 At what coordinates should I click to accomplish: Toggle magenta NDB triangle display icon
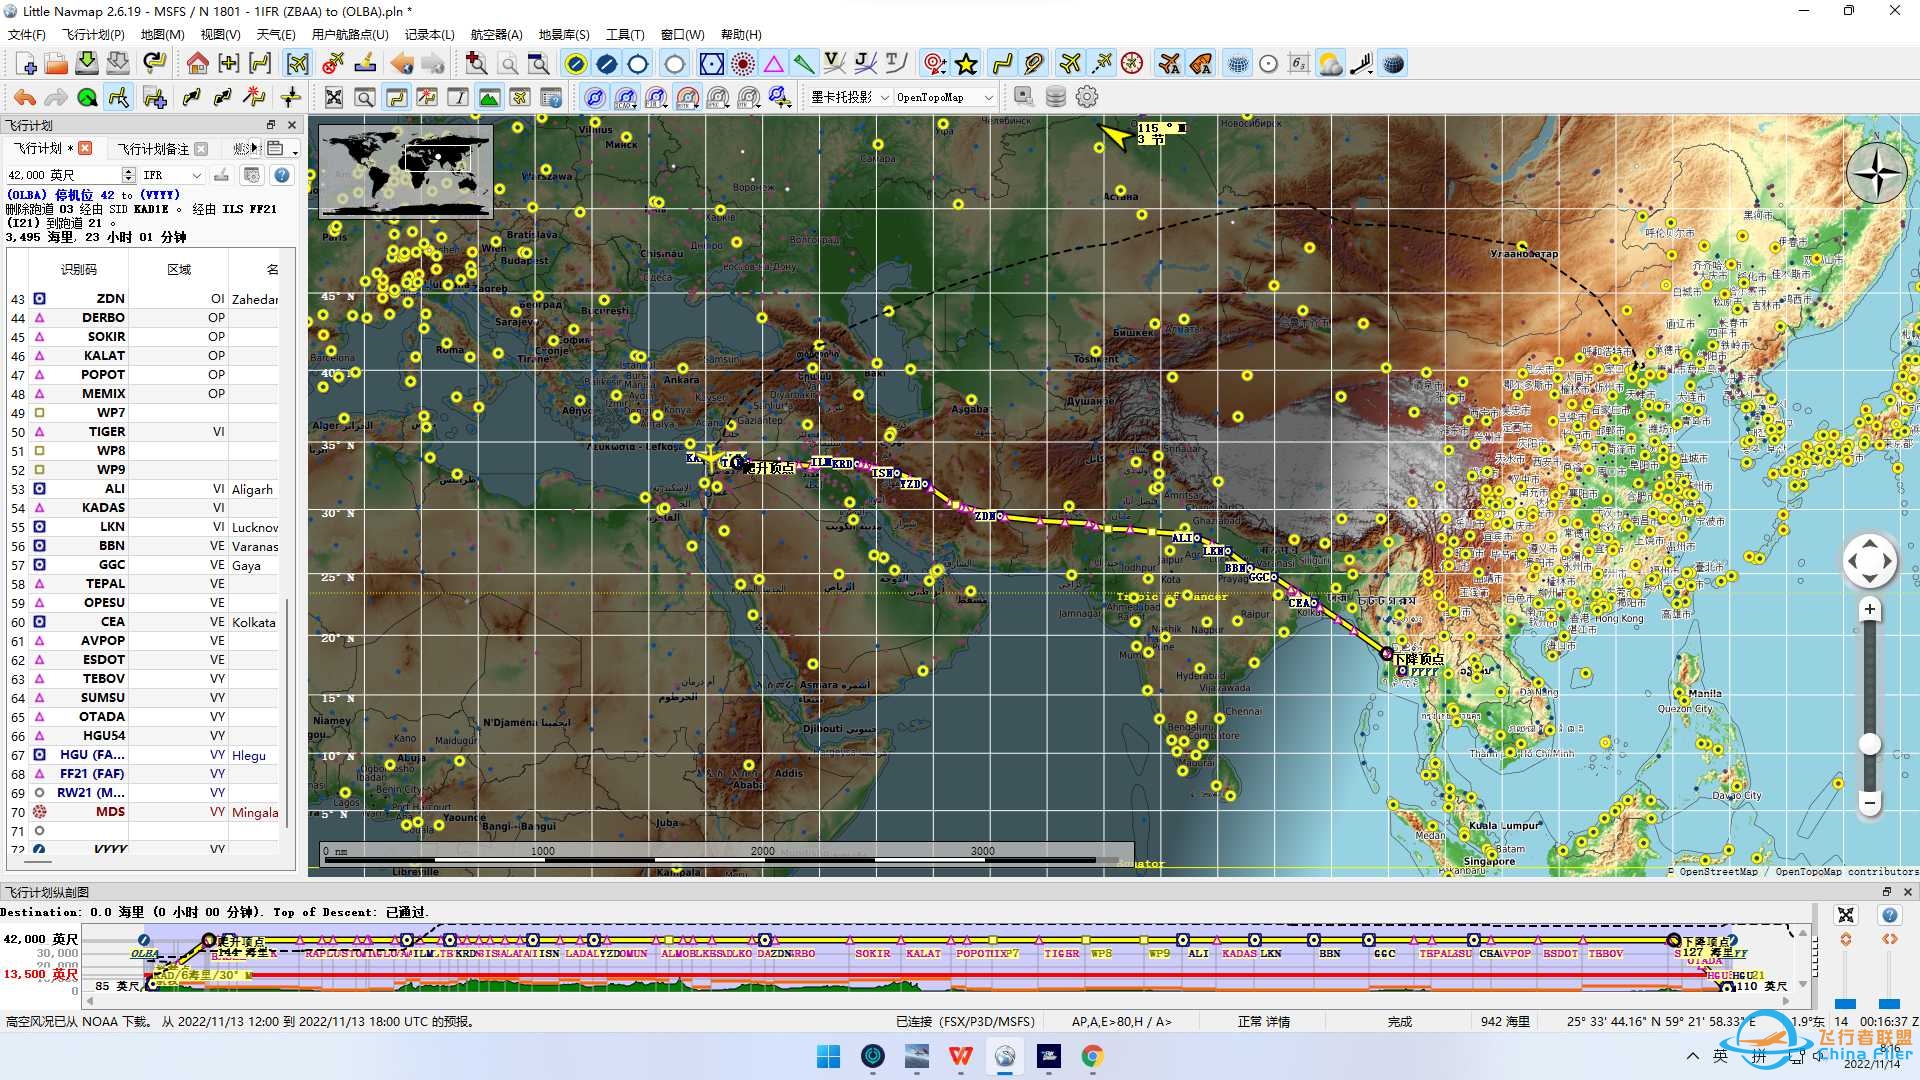(774, 64)
